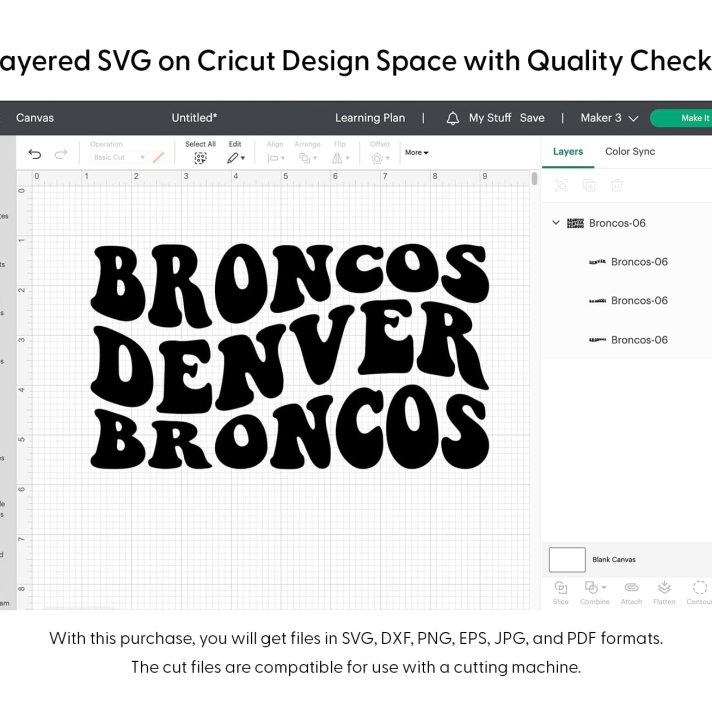Open the Basic Cut operation dropdown
Image resolution: width=712 pixels, height=712 pixels.
119,158
